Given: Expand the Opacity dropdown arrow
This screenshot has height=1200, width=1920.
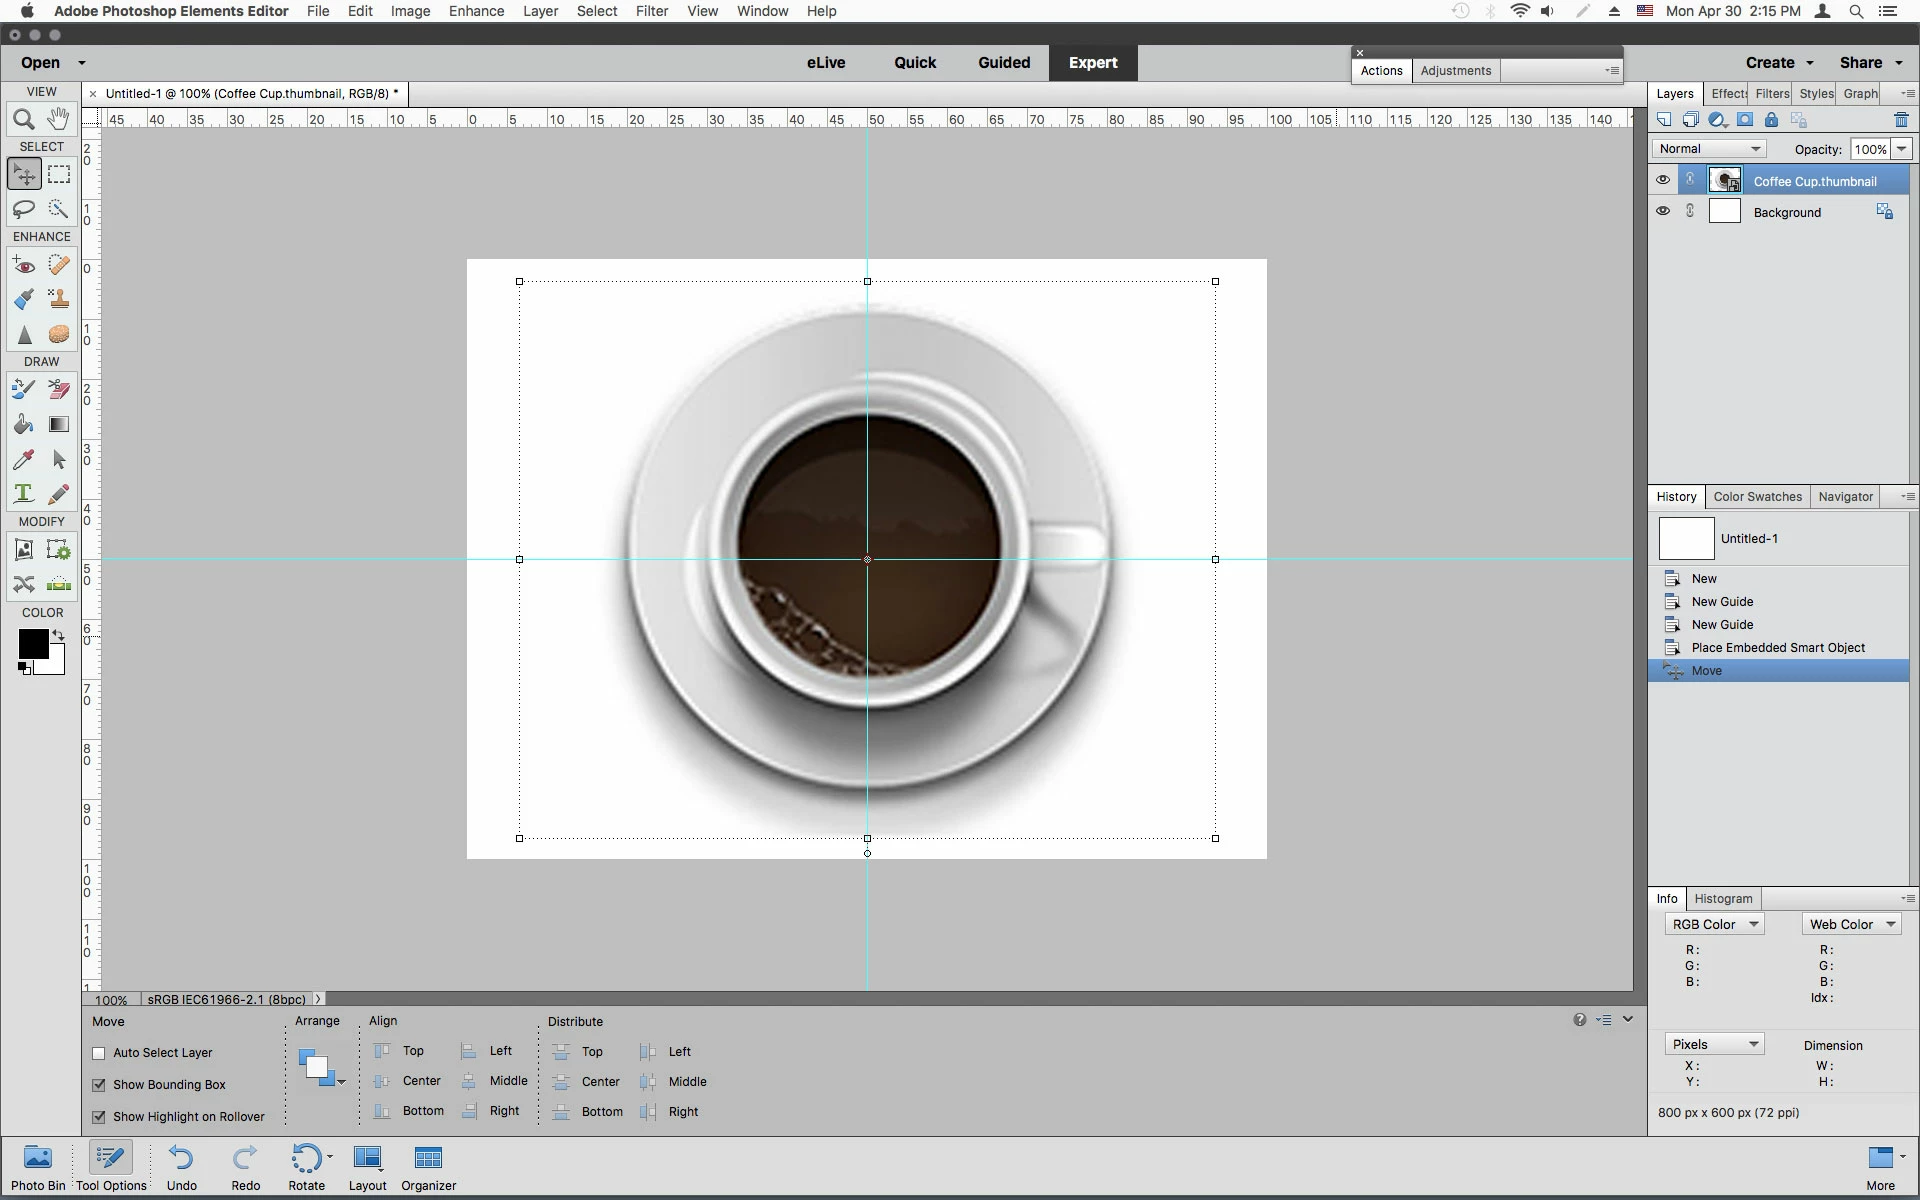Looking at the screenshot, I should pos(1901,149).
